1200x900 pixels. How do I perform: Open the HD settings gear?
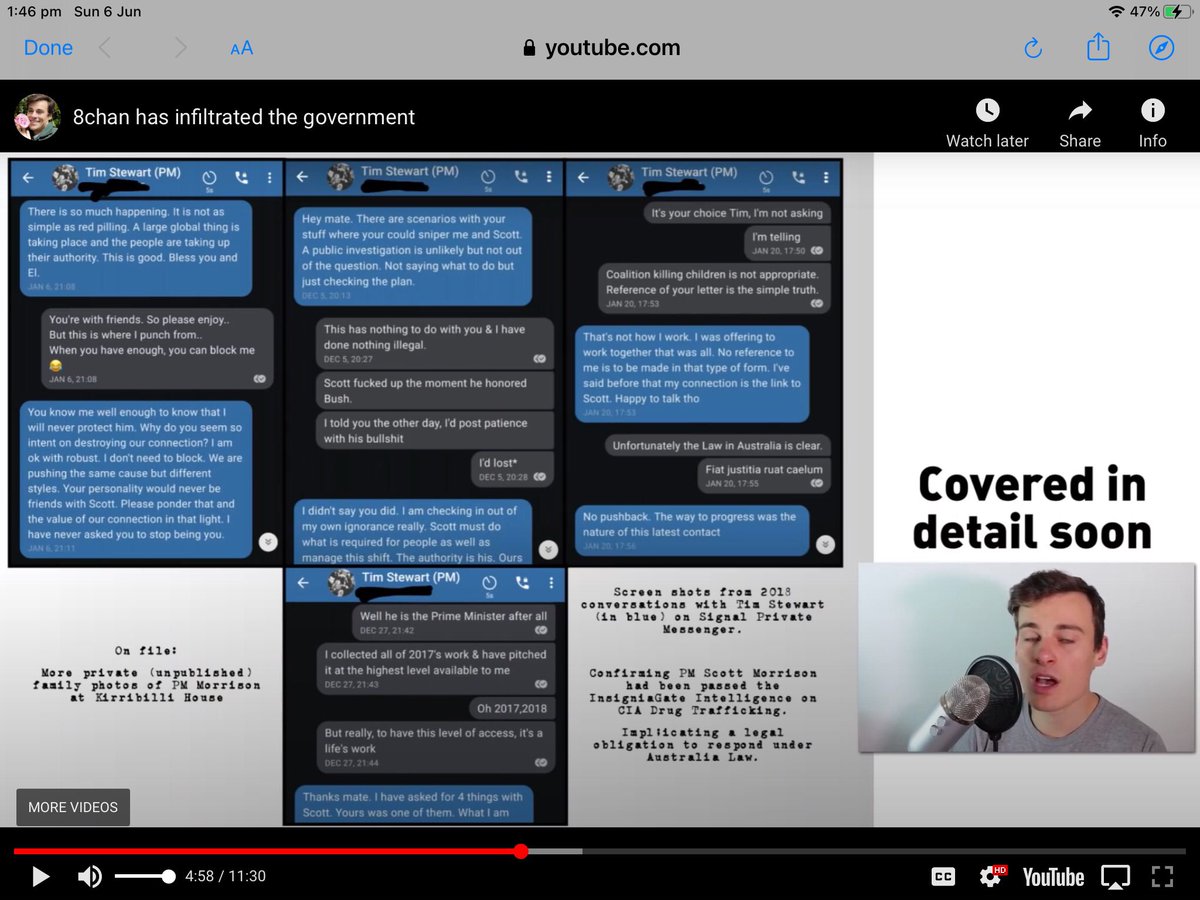coord(992,877)
